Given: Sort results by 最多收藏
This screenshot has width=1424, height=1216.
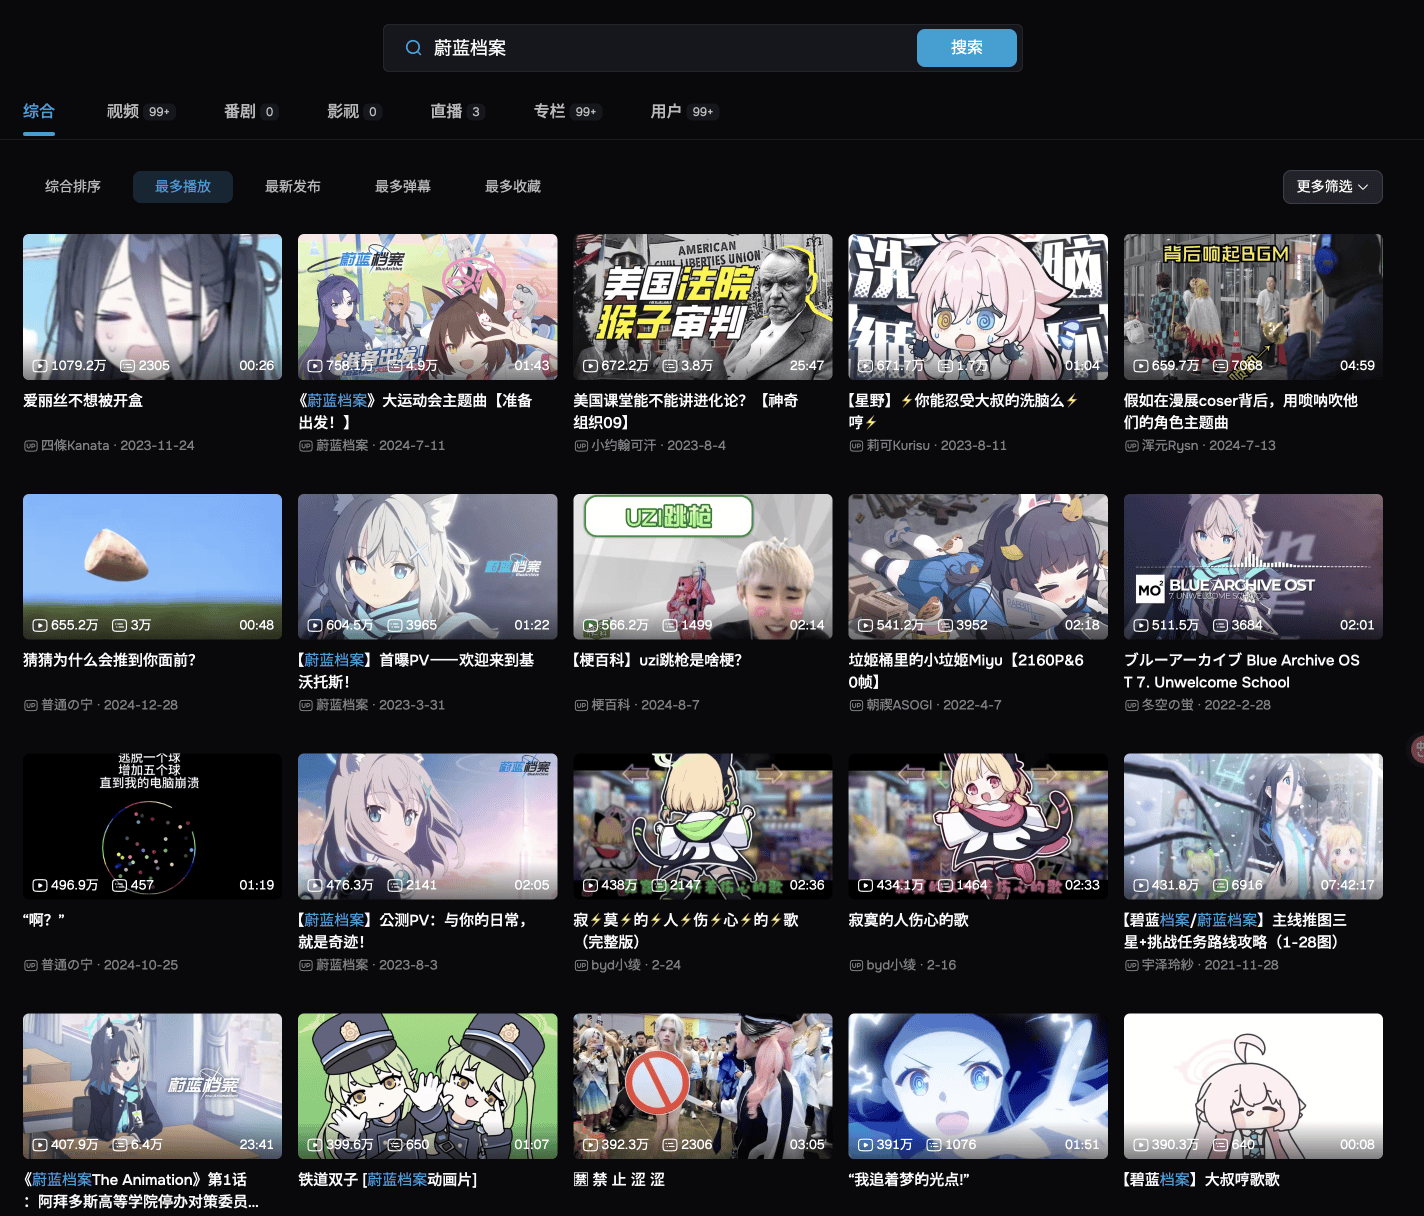Looking at the screenshot, I should [x=513, y=186].
